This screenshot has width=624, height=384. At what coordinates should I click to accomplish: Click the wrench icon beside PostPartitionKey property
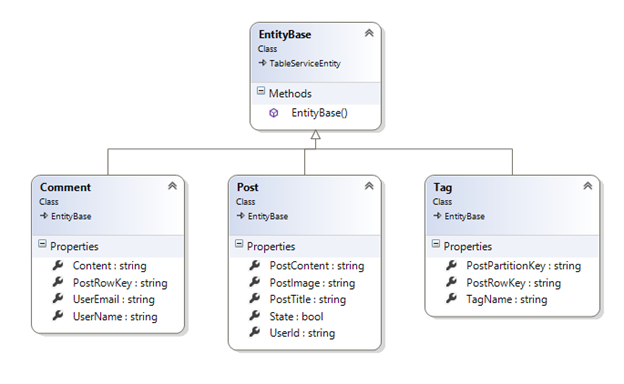pos(451,265)
